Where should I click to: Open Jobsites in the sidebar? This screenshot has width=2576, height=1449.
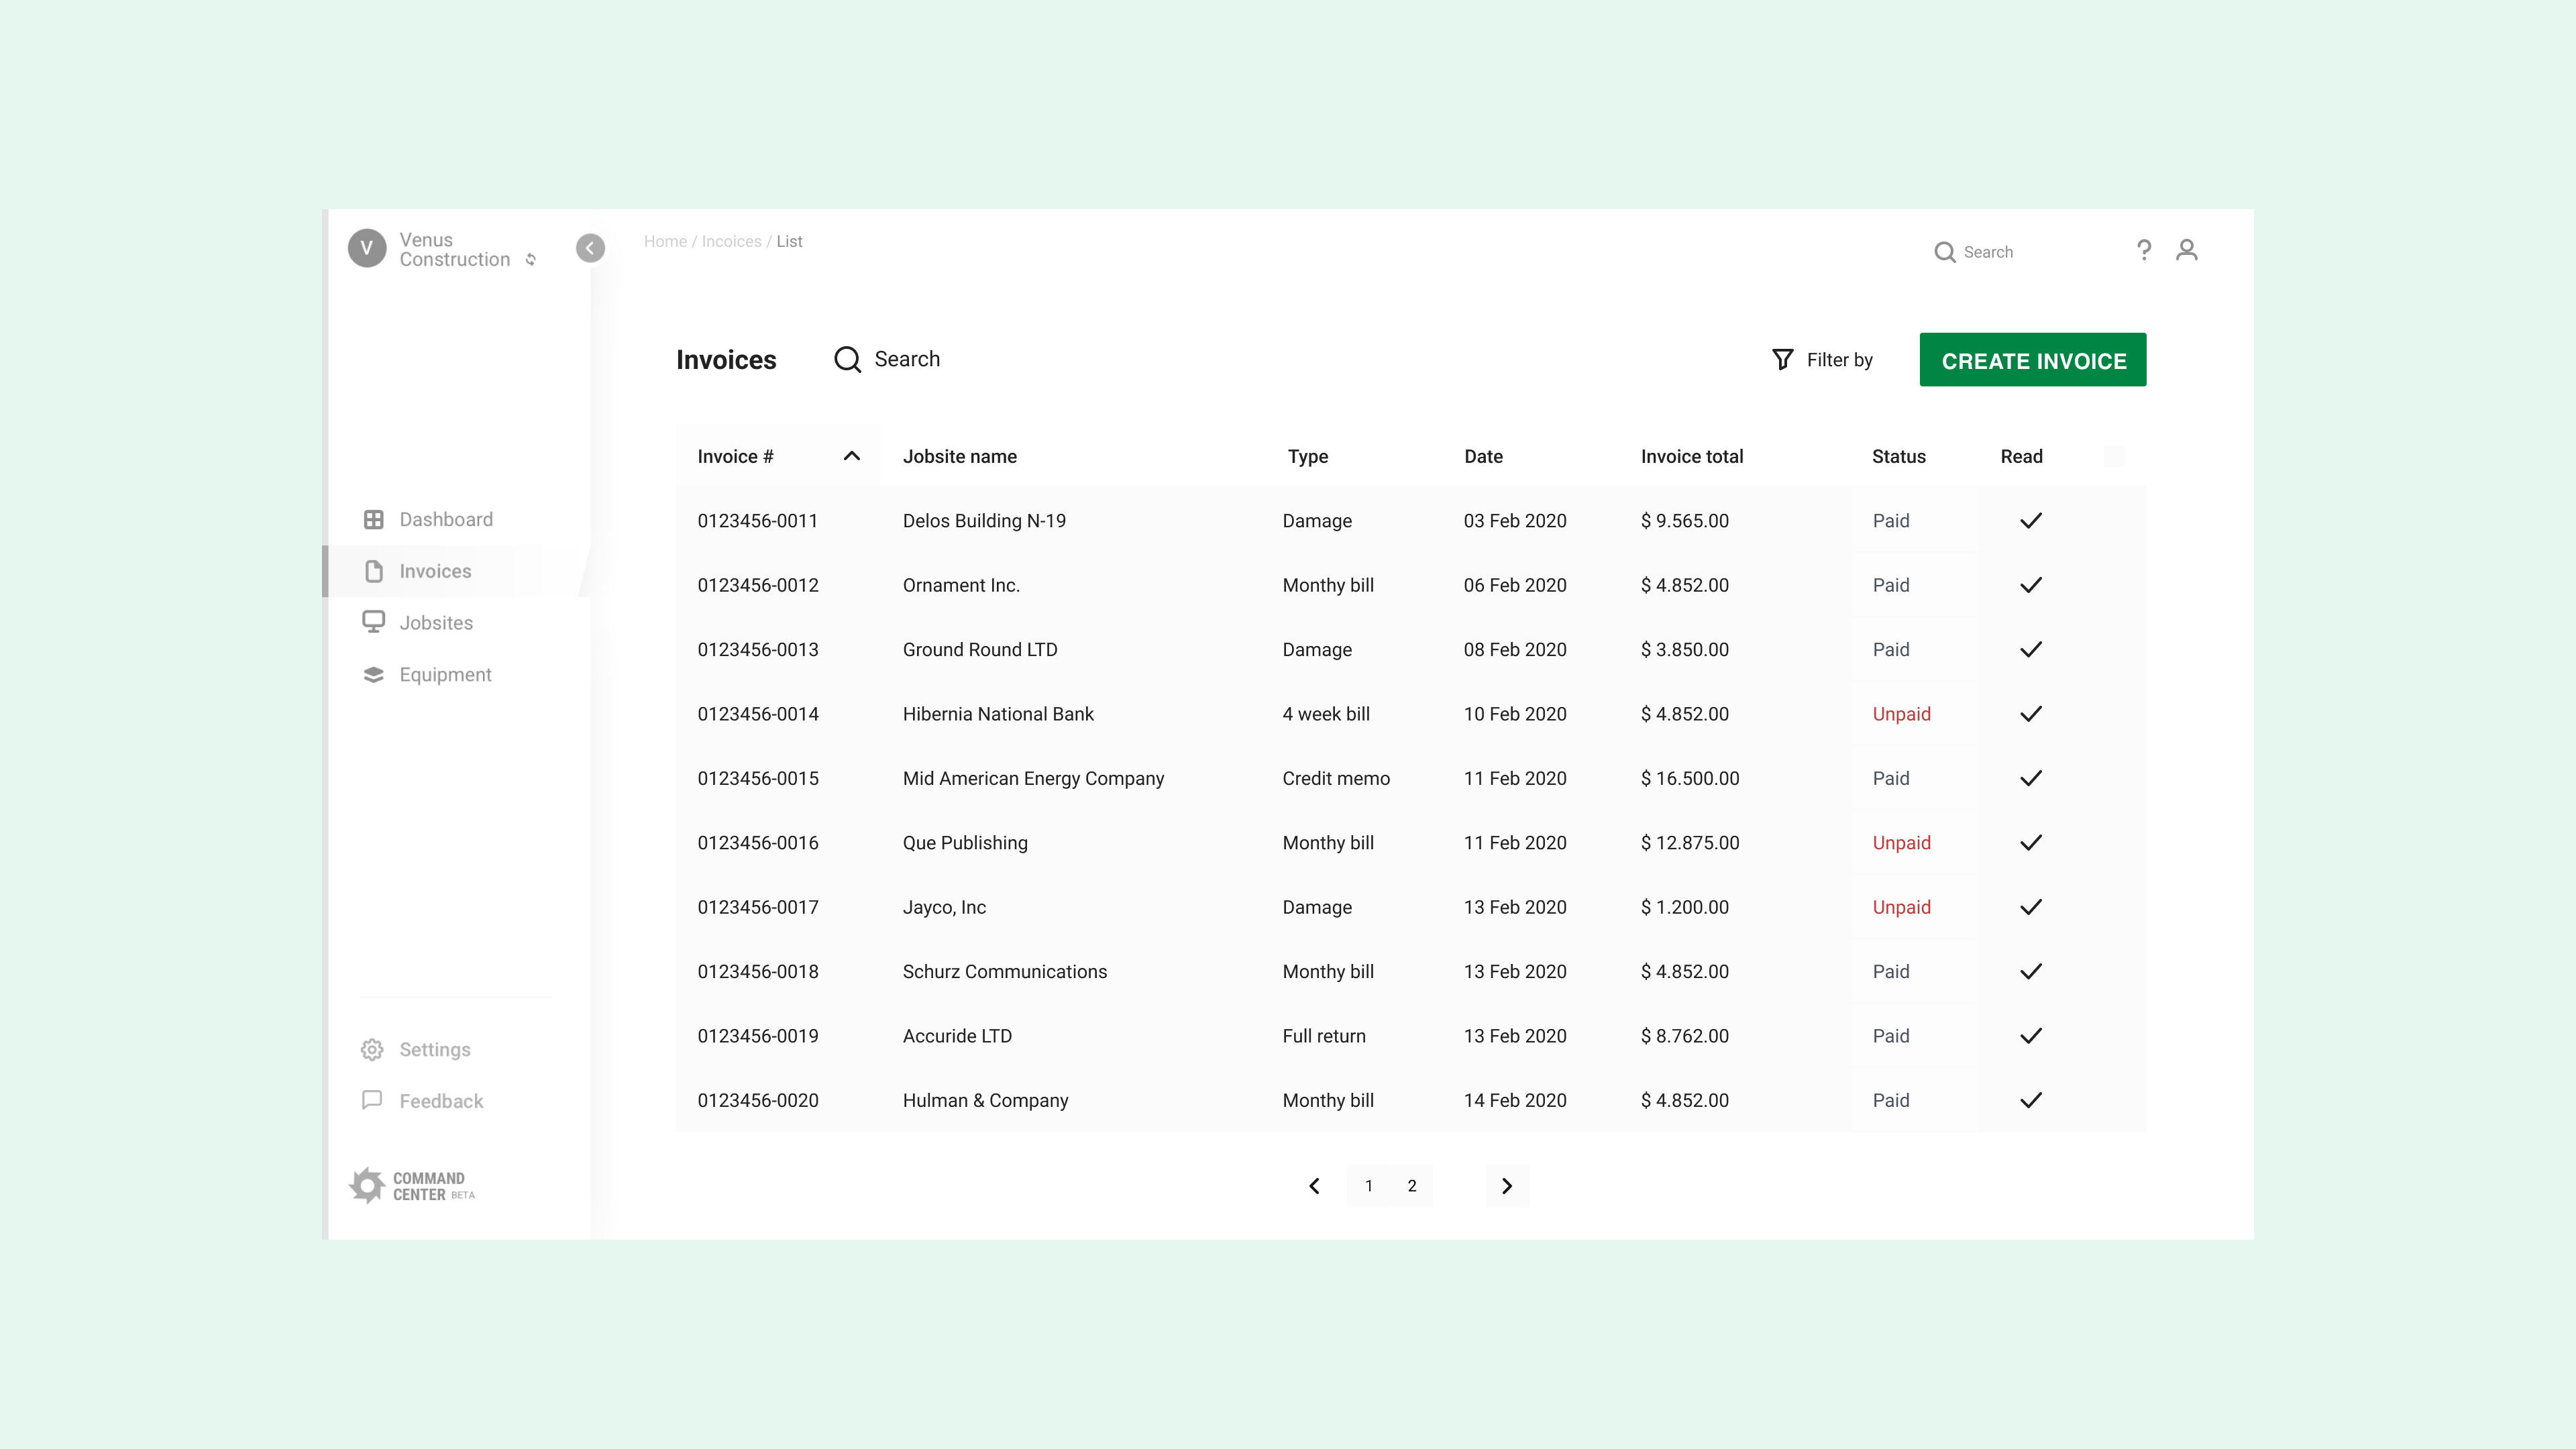coord(435,623)
